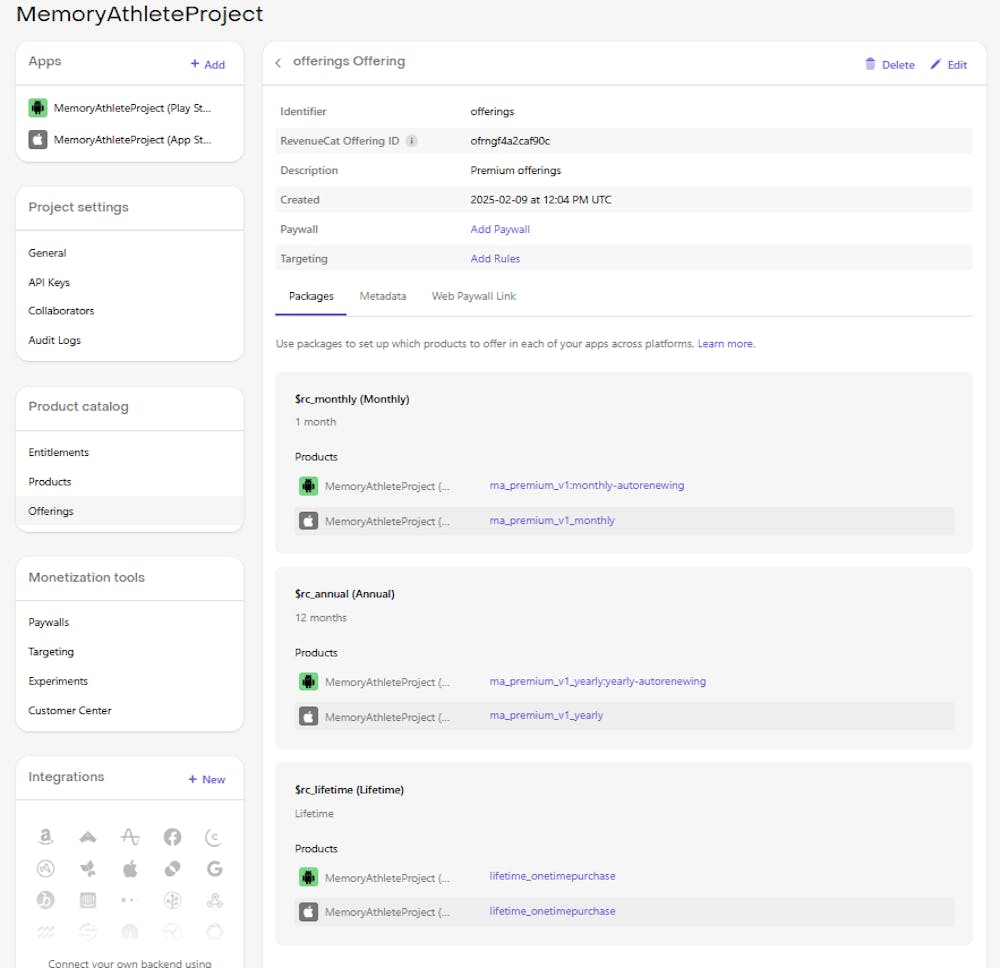Open the Learn more link
Screen dimensions: 1000x968
[x=726, y=344]
